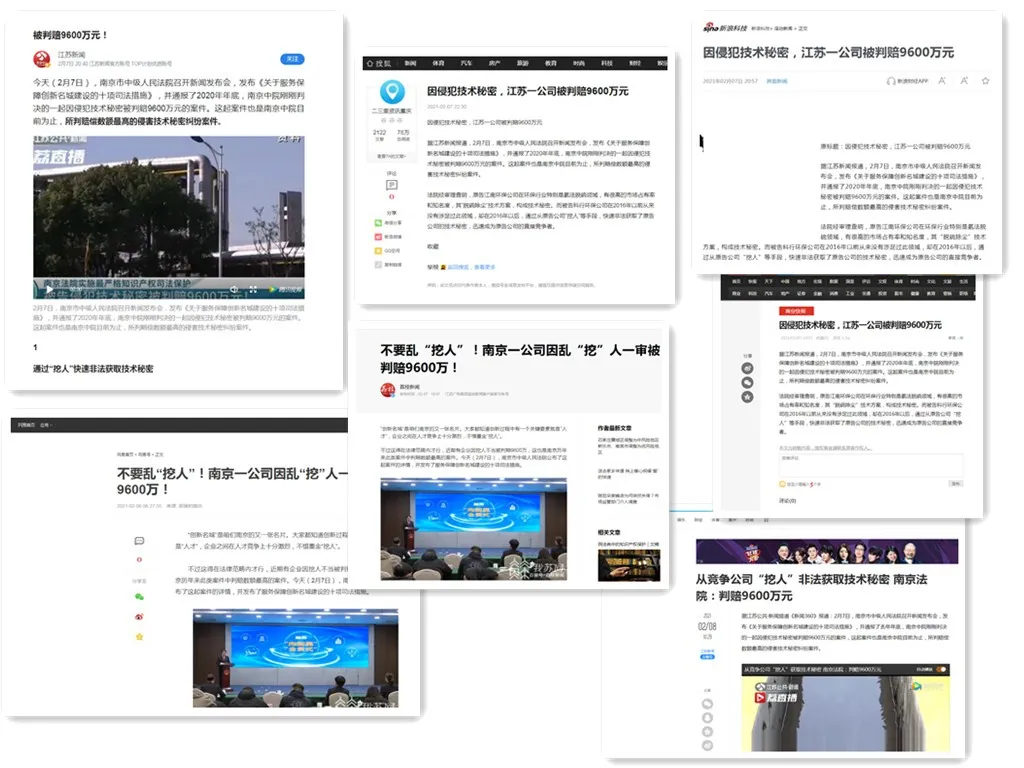Image resolution: width=1024 pixels, height=768 pixels.
Task: Open the speech-bubble comment icon on bottom-left article
Action: (139, 540)
